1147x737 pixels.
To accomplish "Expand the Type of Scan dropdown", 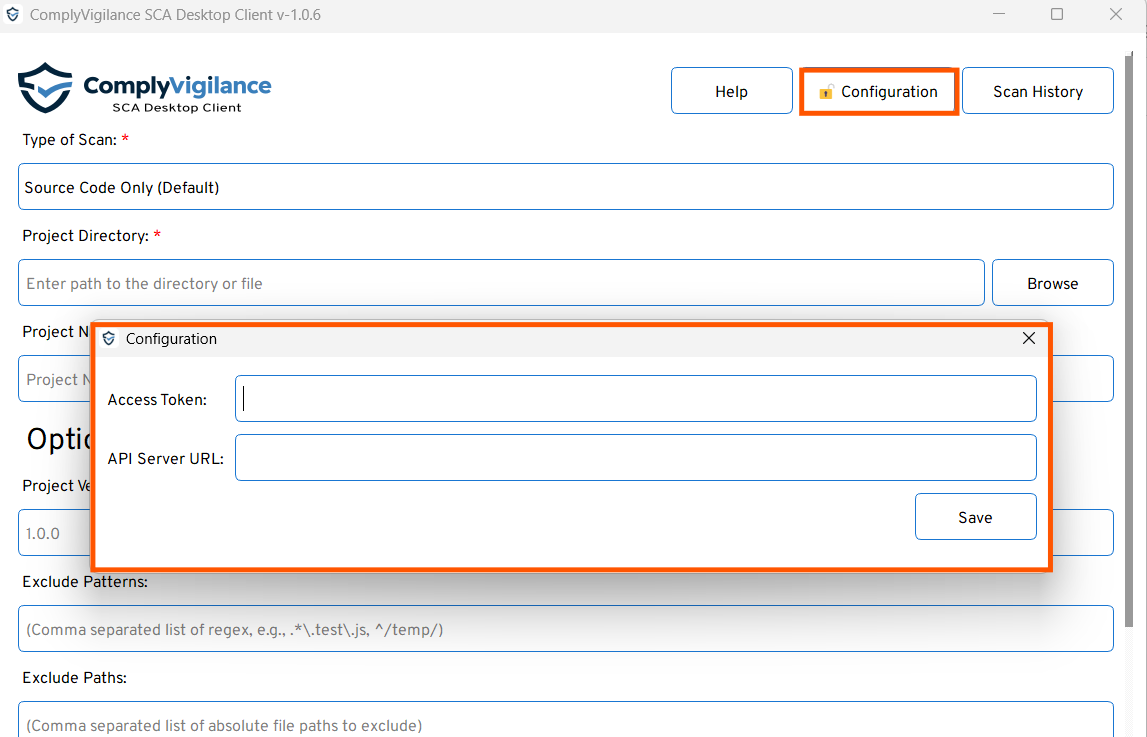I will tap(565, 187).
